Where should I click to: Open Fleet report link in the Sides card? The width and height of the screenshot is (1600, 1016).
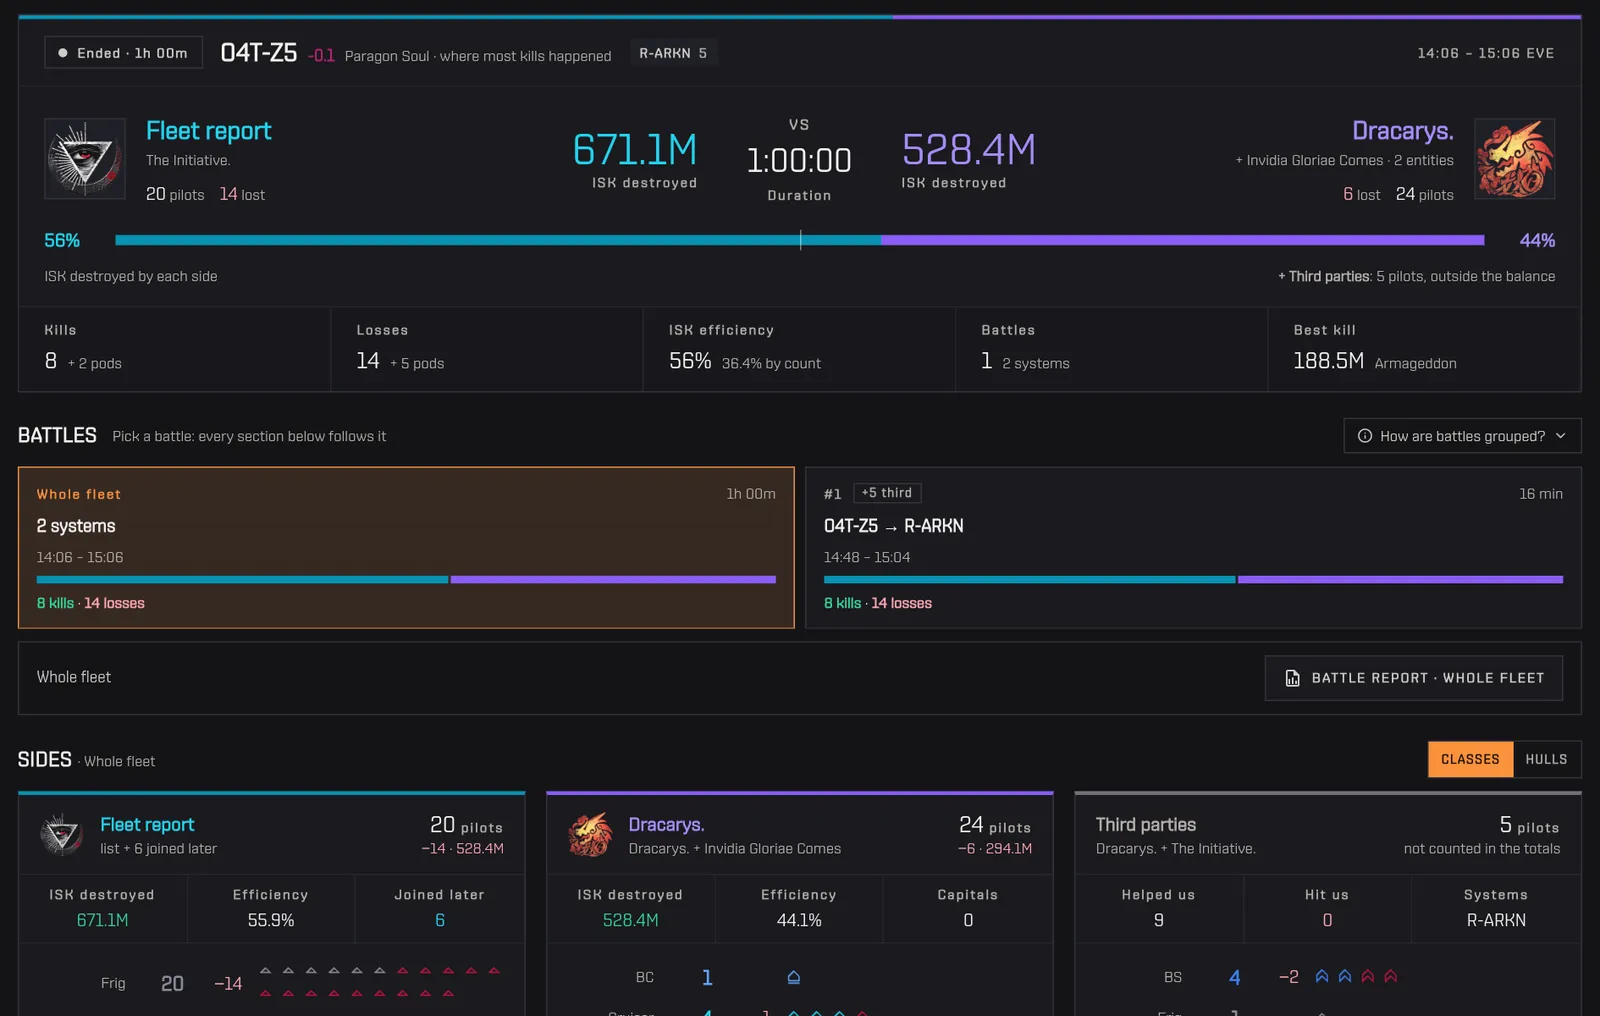(x=147, y=824)
